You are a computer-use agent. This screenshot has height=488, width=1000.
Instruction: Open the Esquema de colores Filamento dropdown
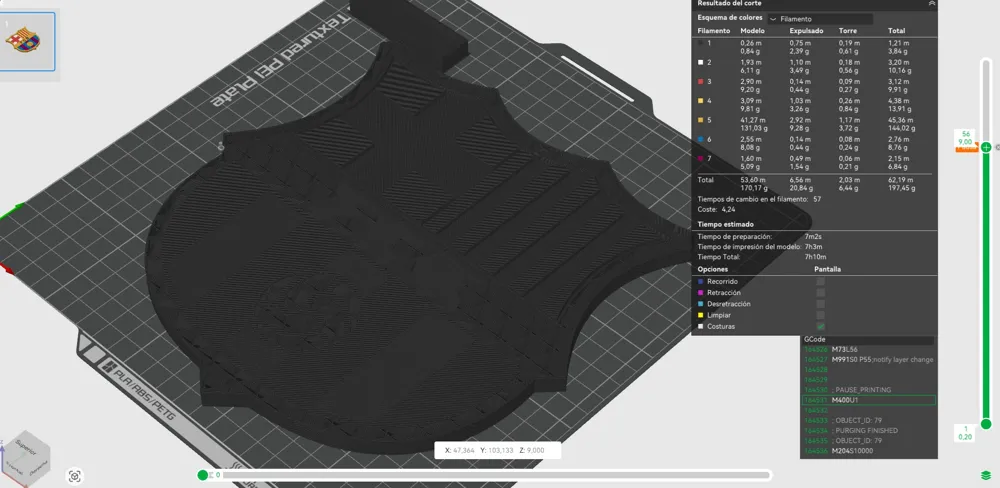820,19
